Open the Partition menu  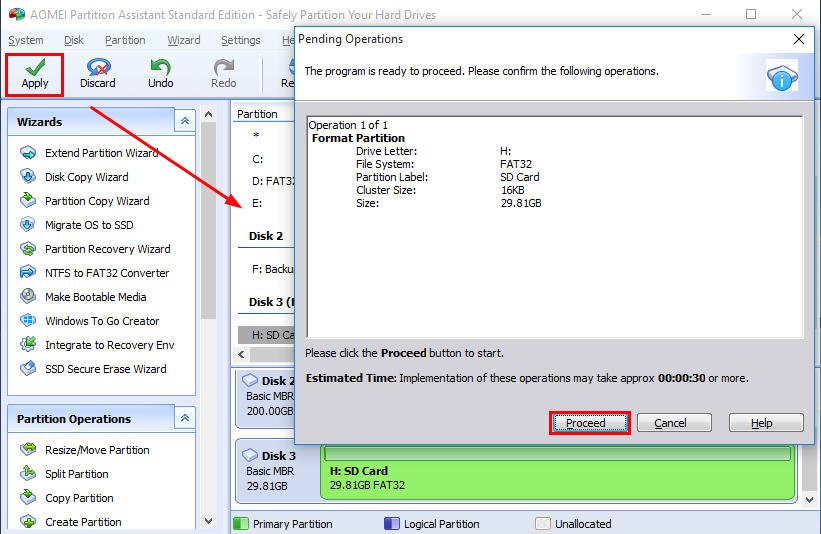click(x=125, y=40)
